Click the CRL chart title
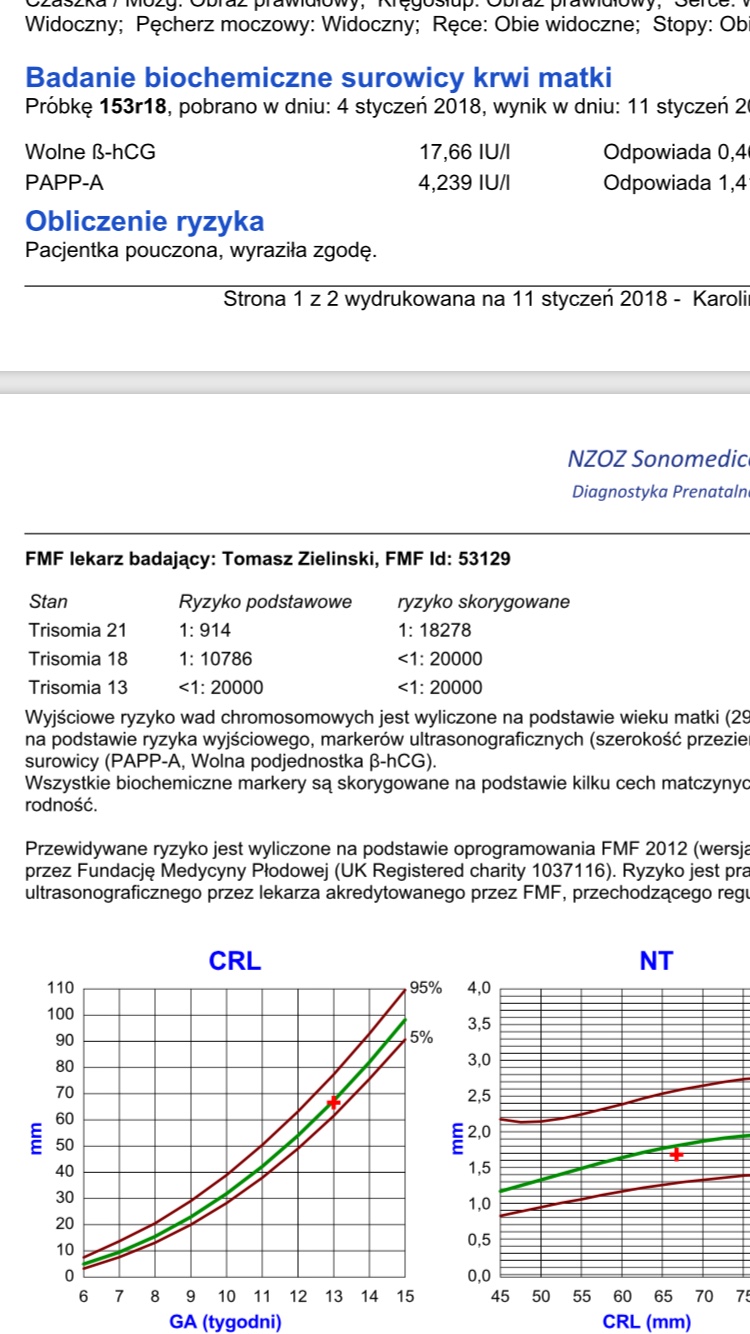750x1334 pixels. pos(235,961)
